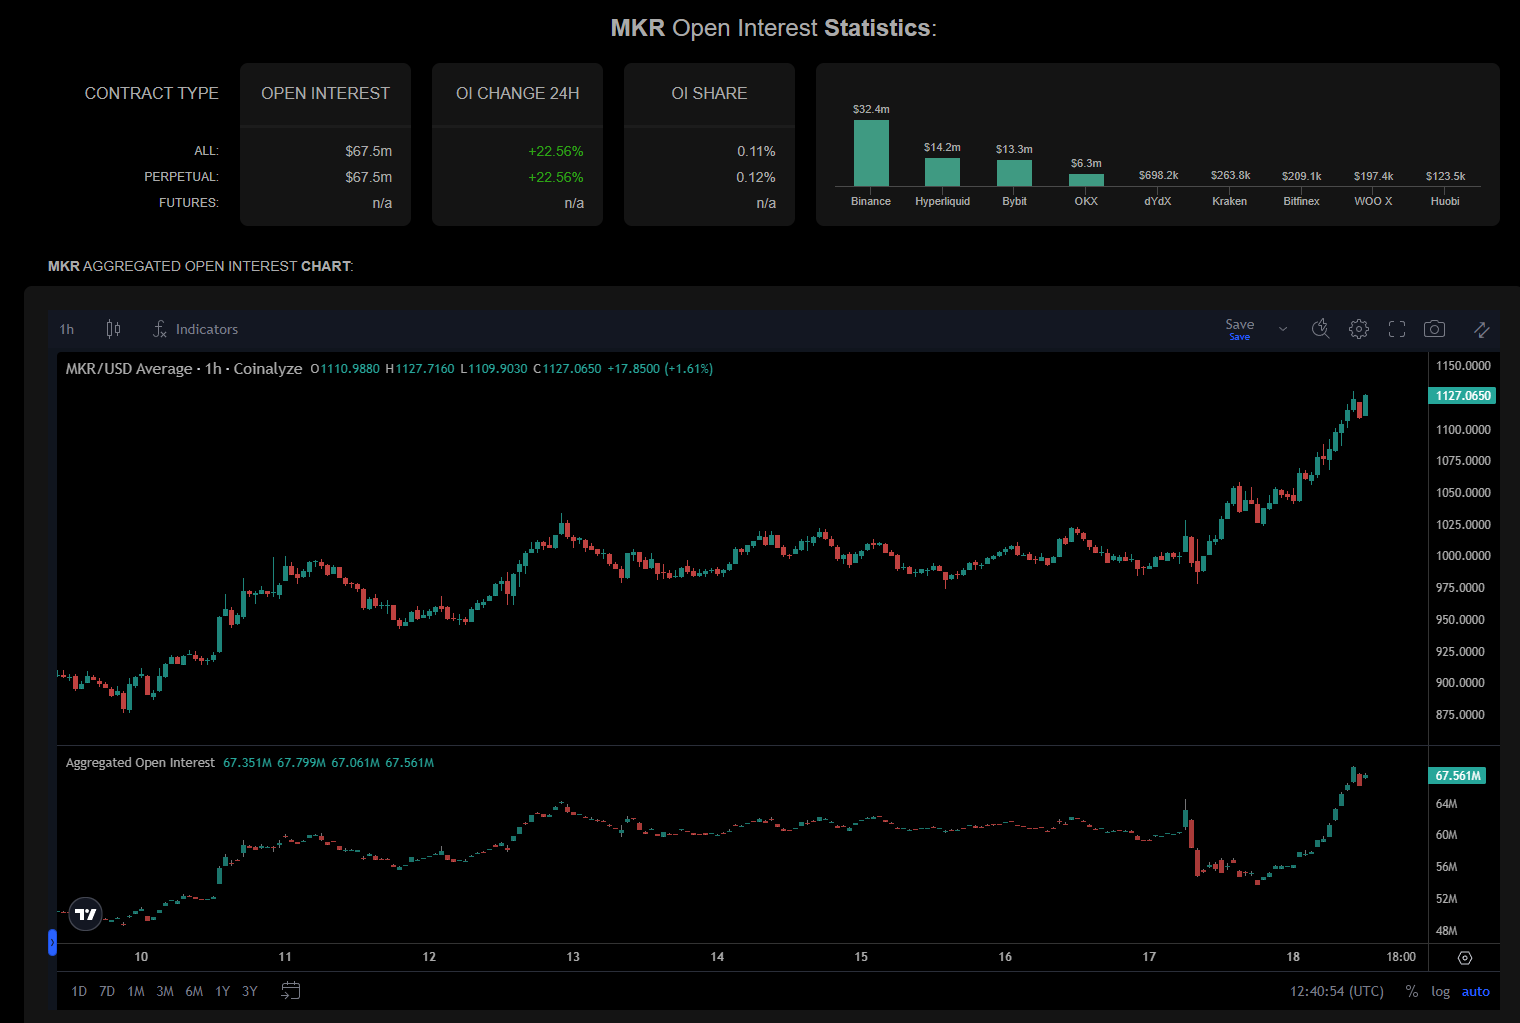Click the OKX exchange label

click(1086, 201)
